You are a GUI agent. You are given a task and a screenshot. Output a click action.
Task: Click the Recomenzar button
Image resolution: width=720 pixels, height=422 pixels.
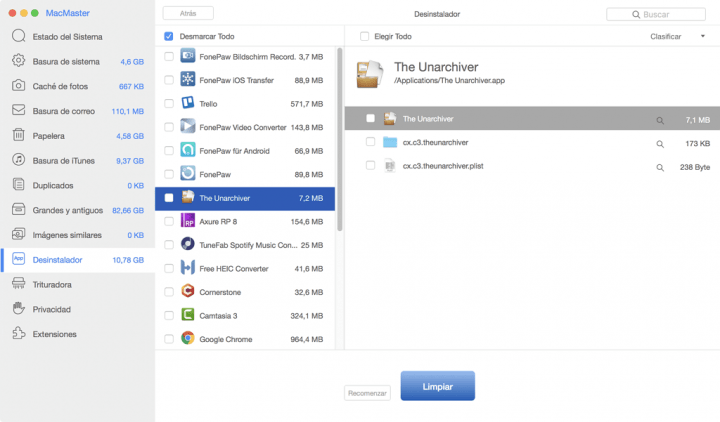click(x=367, y=393)
